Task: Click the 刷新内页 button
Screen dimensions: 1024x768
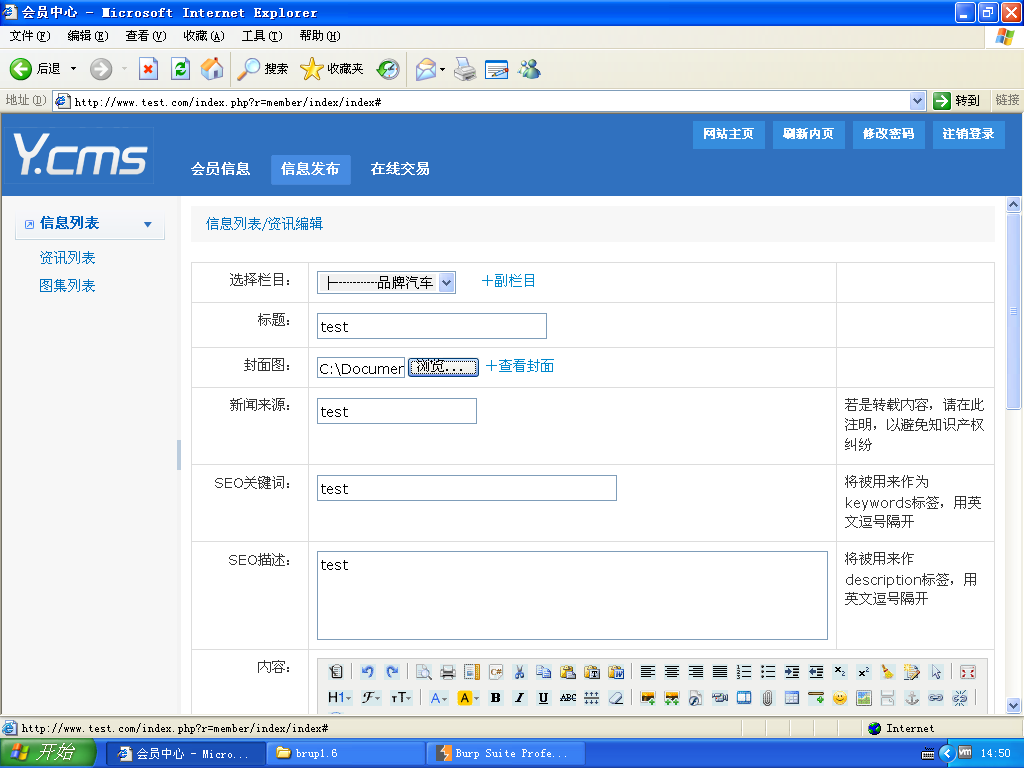Action: tap(808, 134)
